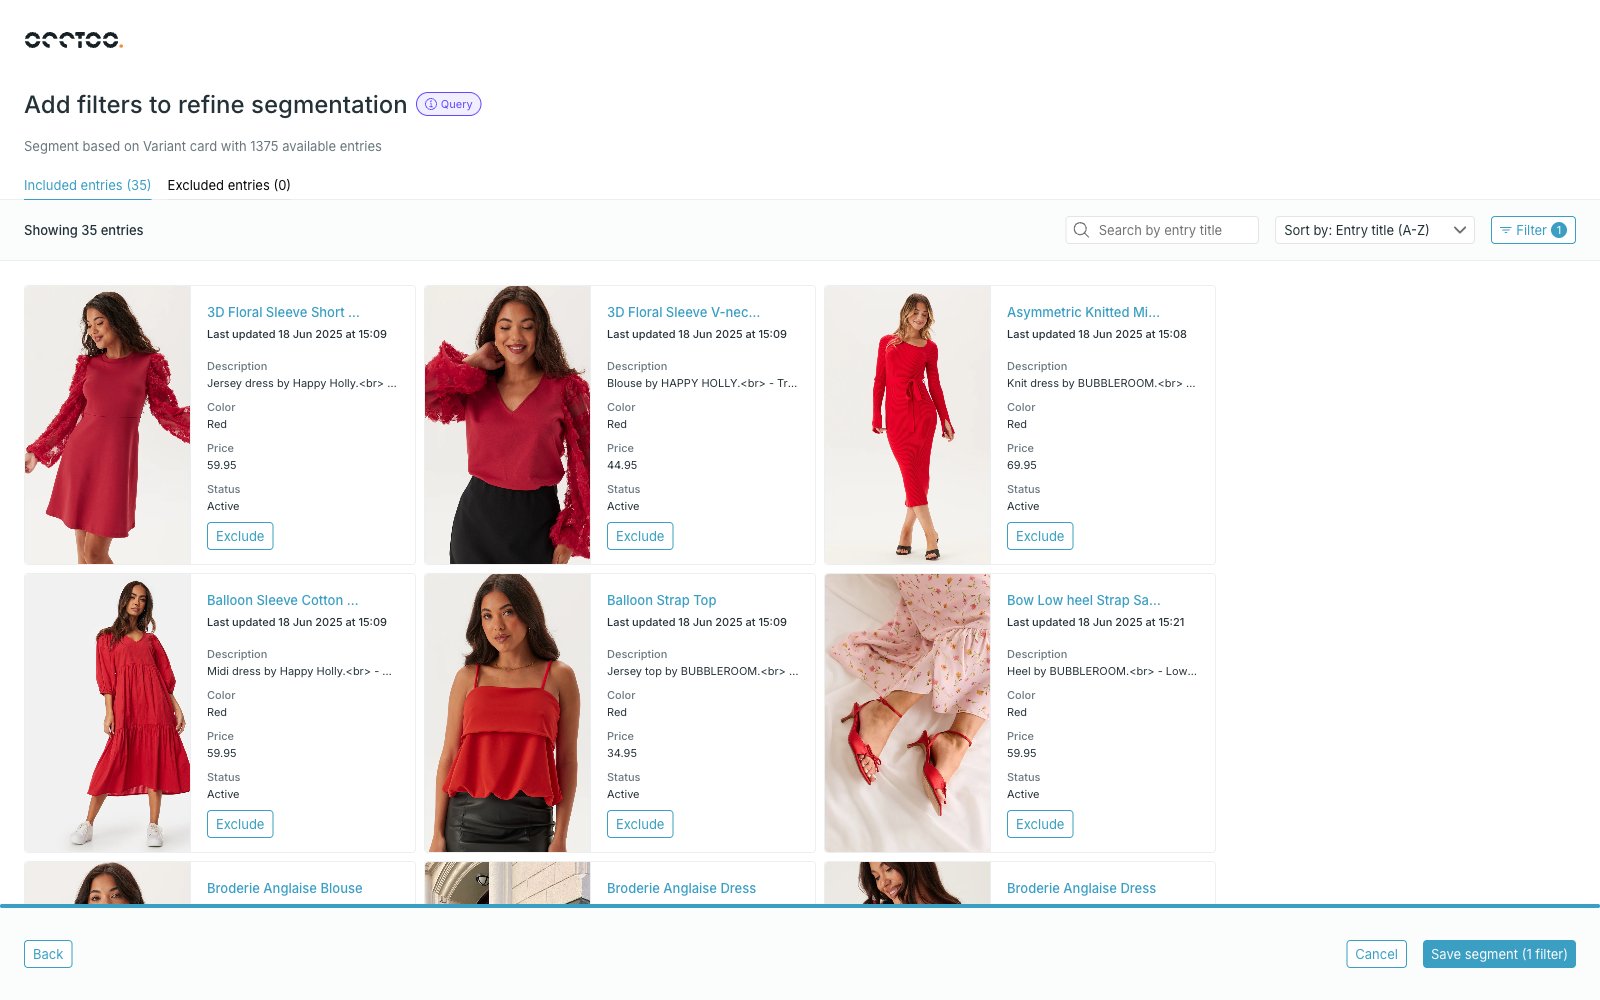Image resolution: width=1600 pixels, height=1000 pixels.
Task: Open the 3D Floral Sleeve Short entry
Action: [x=283, y=312]
